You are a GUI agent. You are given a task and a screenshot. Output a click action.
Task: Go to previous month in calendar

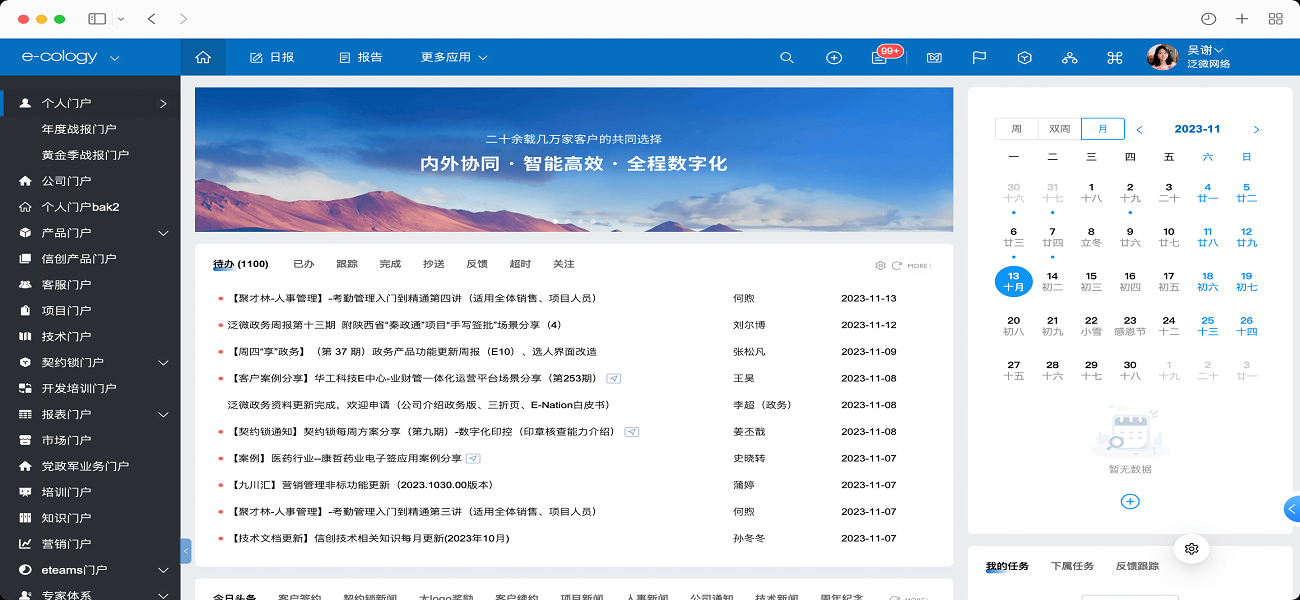[1139, 130]
